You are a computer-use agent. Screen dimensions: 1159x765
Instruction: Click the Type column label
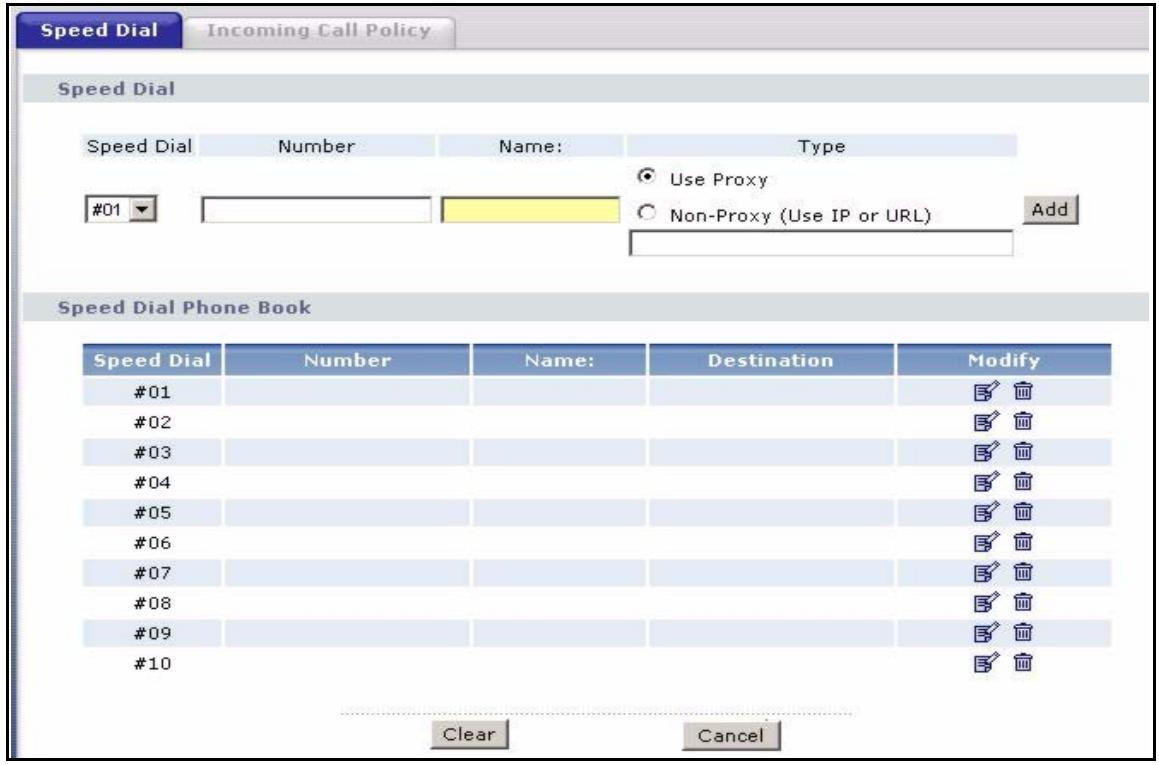tap(820, 146)
